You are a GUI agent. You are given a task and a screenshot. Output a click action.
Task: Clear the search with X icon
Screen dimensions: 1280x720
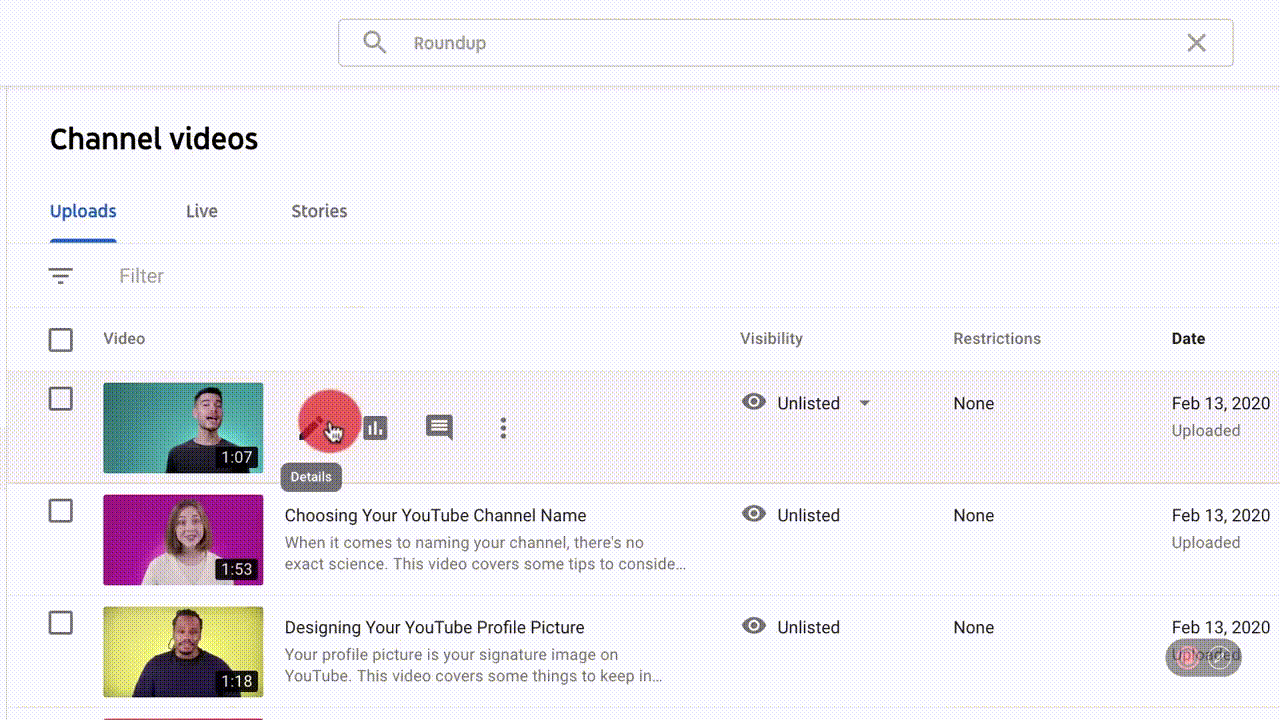tap(1196, 42)
